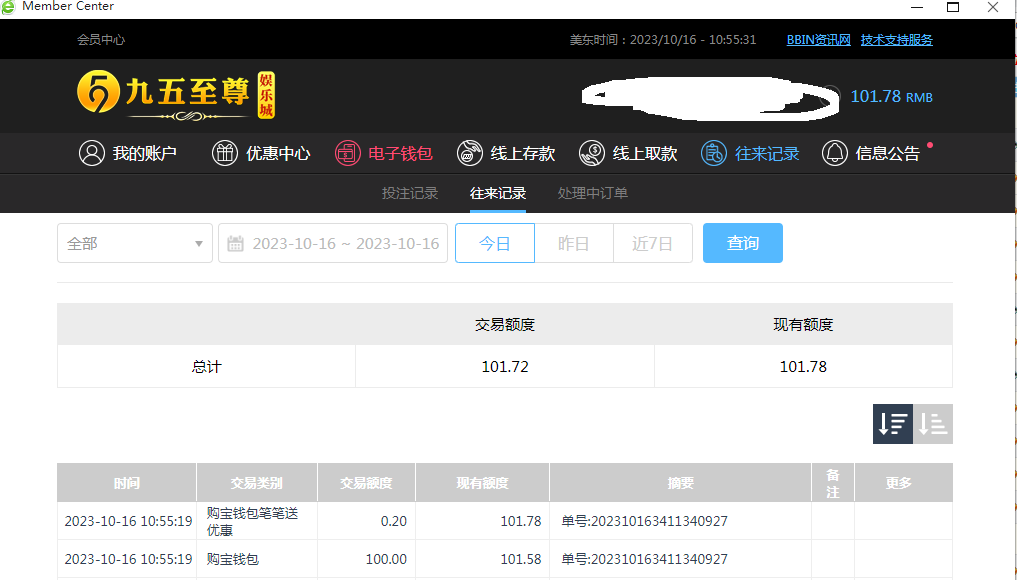Click the 交易额度 table column header
This screenshot has height=580, width=1017.
[x=366, y=482]
